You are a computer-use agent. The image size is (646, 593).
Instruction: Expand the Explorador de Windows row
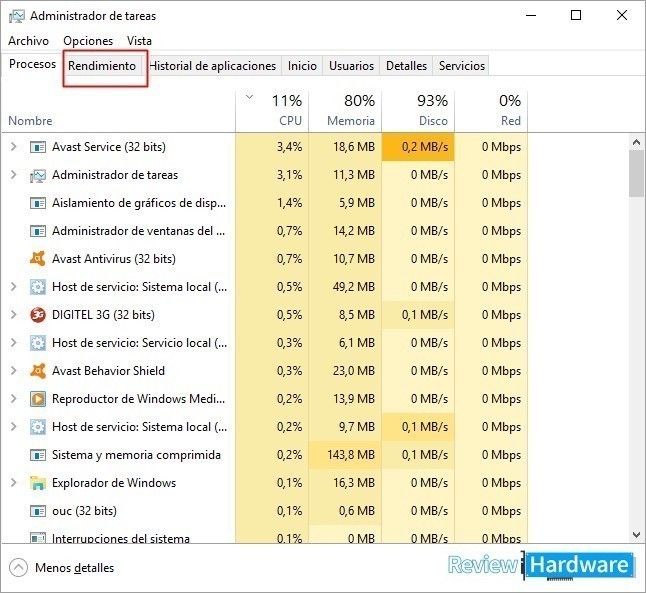(14, 483)
